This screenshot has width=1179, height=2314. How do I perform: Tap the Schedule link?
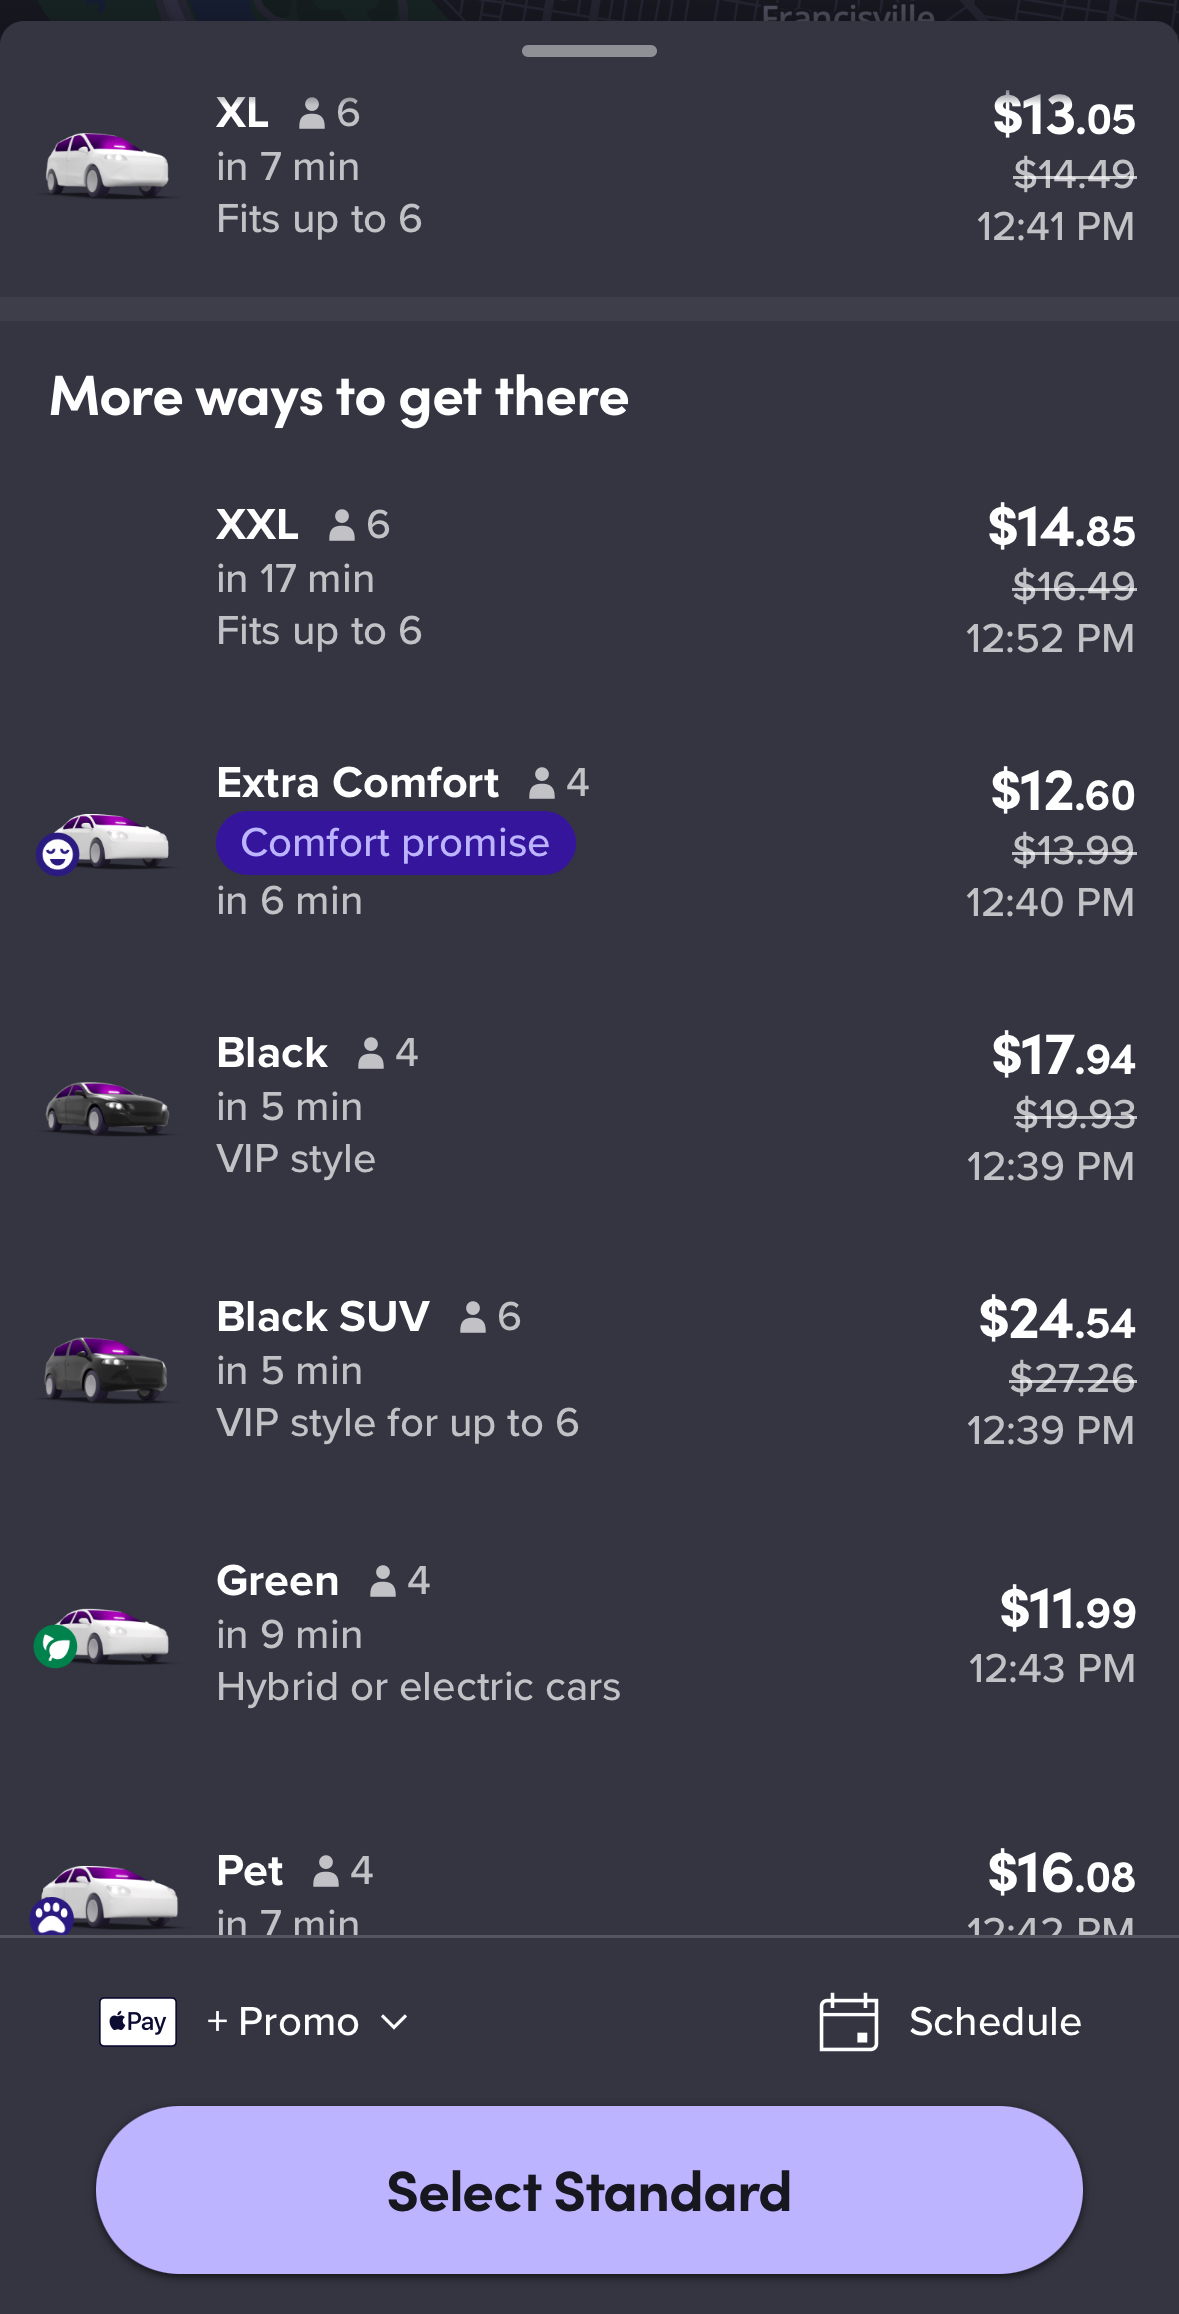[994, 2022]
